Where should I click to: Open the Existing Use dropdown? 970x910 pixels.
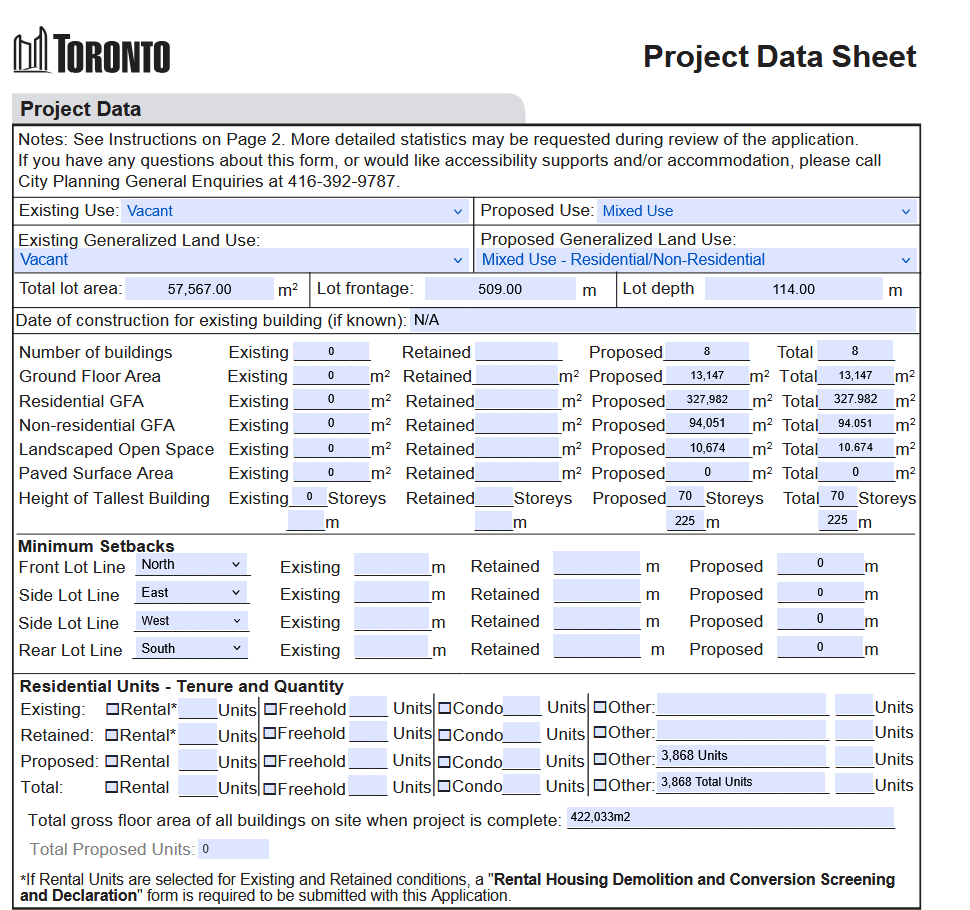[x=294, y=211]
